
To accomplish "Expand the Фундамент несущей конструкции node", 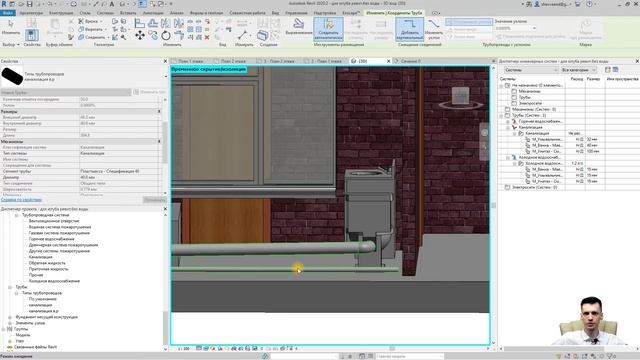I will (10, 317).
